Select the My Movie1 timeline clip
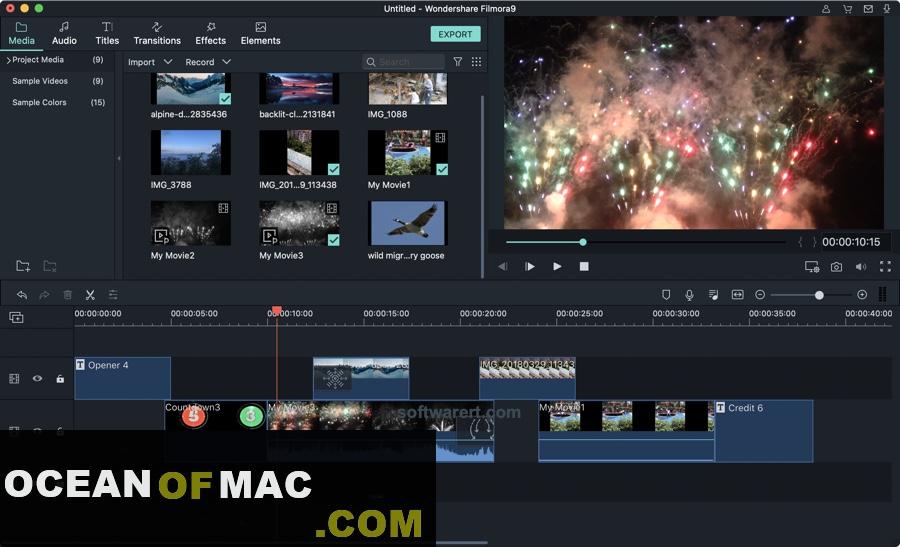The image size is (900, 547). click(x=626, y=431)
